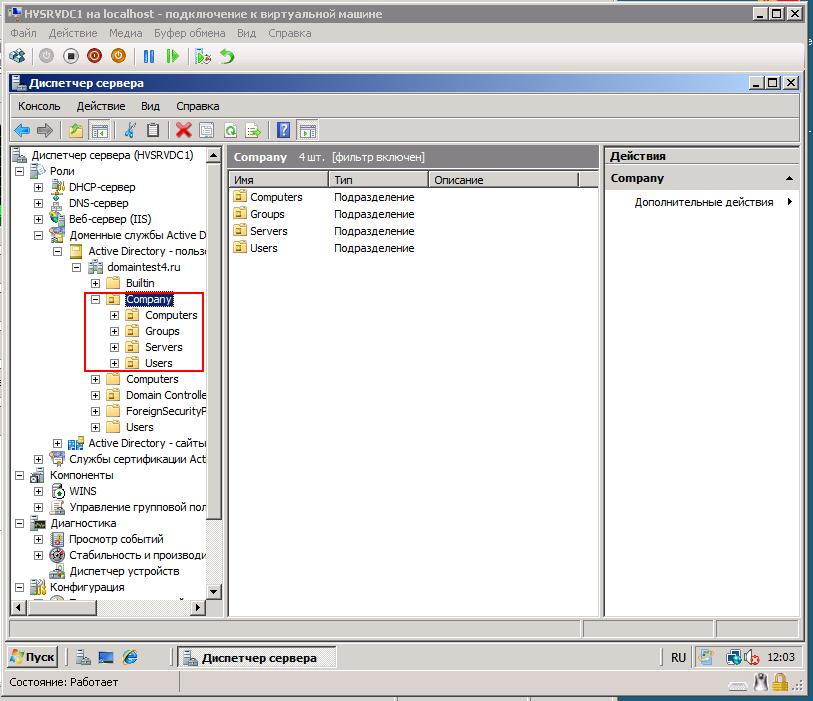Click the green Reset VM icon

tap(172, 56)
